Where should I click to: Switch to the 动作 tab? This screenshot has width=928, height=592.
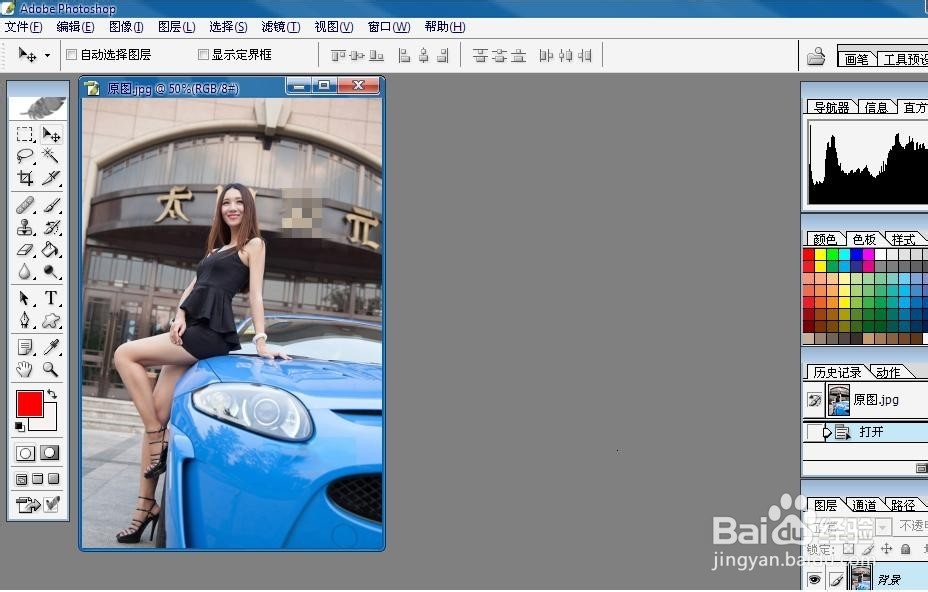tap(888, 372)
